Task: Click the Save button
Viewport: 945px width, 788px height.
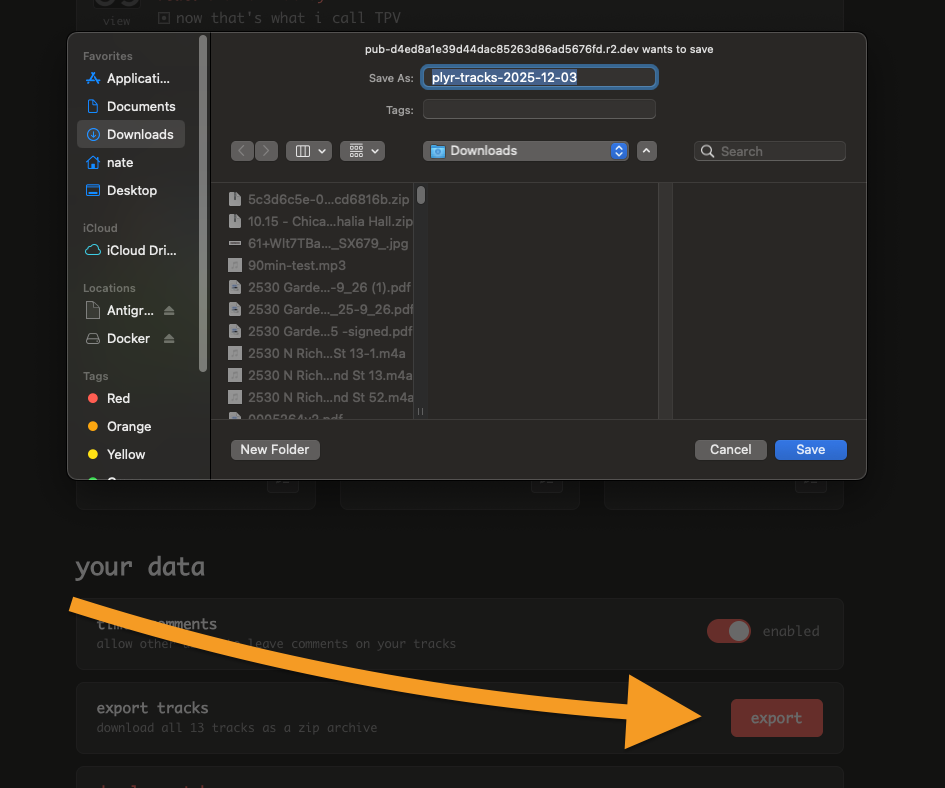Action: point(810,450)
